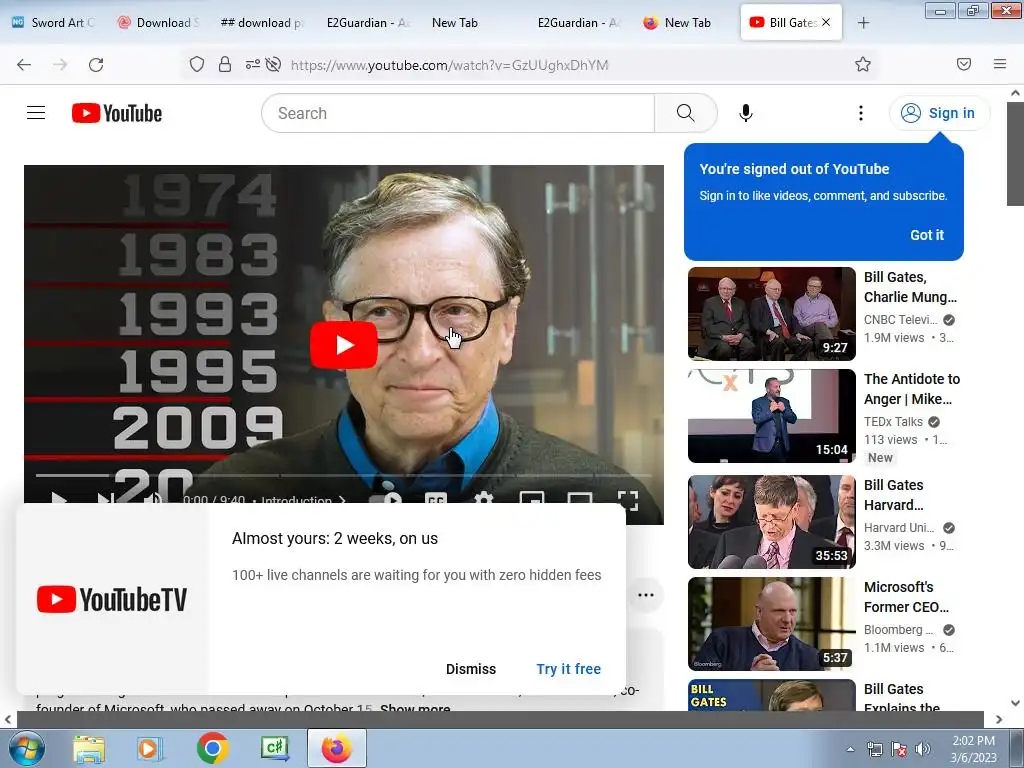Show hidden tray icons arrow
The image size is (1024, 768).
coord(850,749)
